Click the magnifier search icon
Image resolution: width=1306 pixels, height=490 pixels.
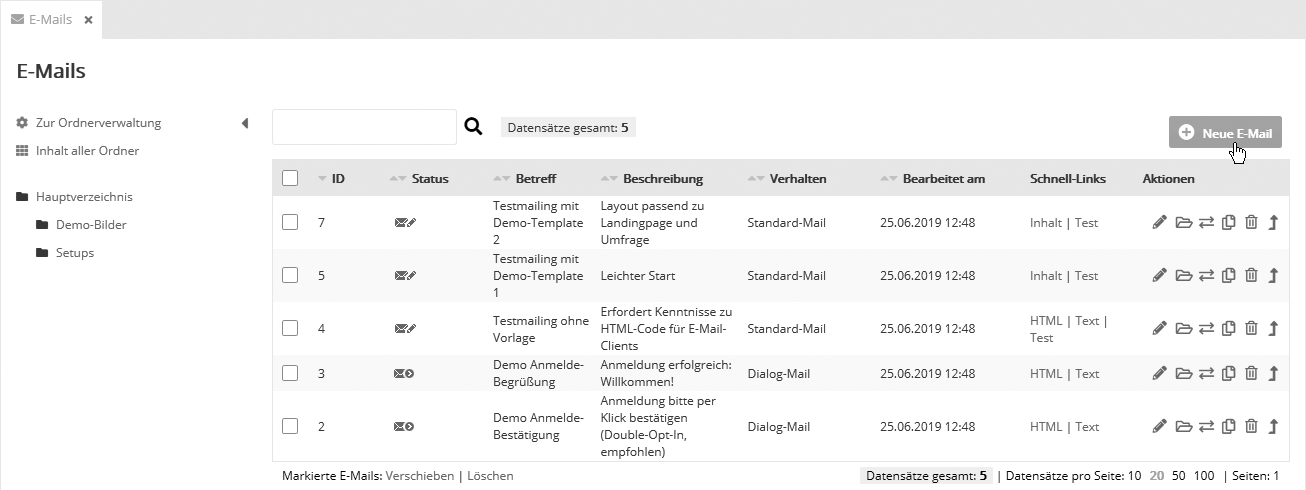[474, 128]
